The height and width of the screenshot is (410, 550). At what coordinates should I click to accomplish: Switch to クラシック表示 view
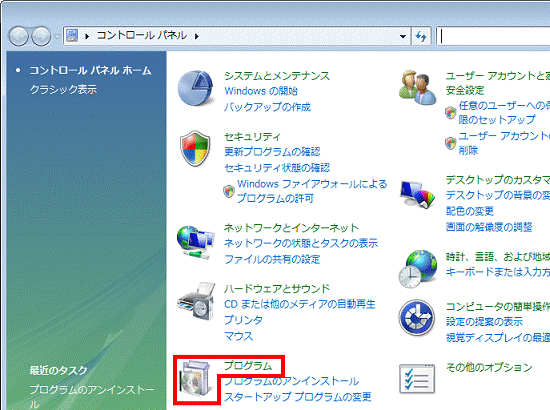pos(63,89)
